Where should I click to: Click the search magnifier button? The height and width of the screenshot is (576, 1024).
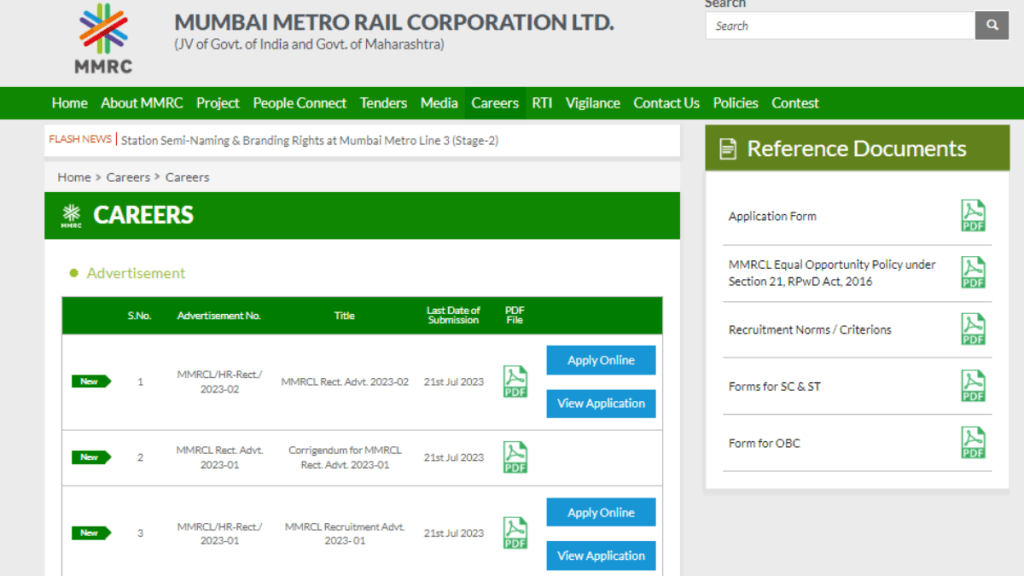click(991, 25)
